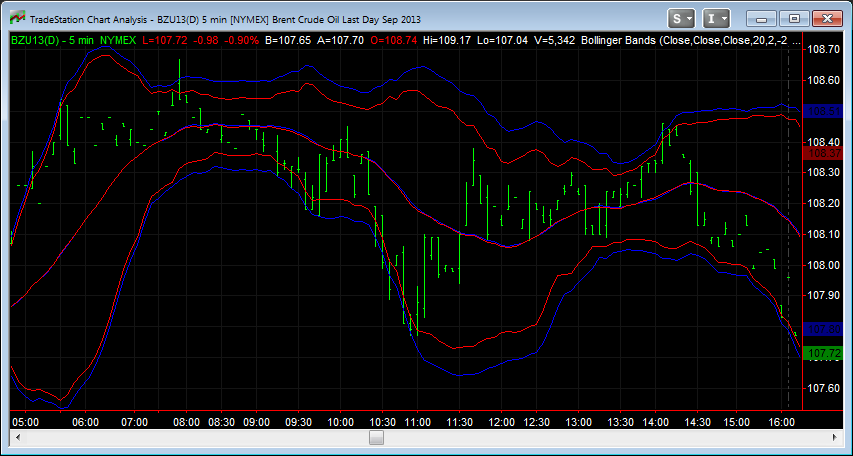Image resolution: width=853 pixels, height=456 pixels.
Task: Open the I dropdown button
Action: pos(716,19)
